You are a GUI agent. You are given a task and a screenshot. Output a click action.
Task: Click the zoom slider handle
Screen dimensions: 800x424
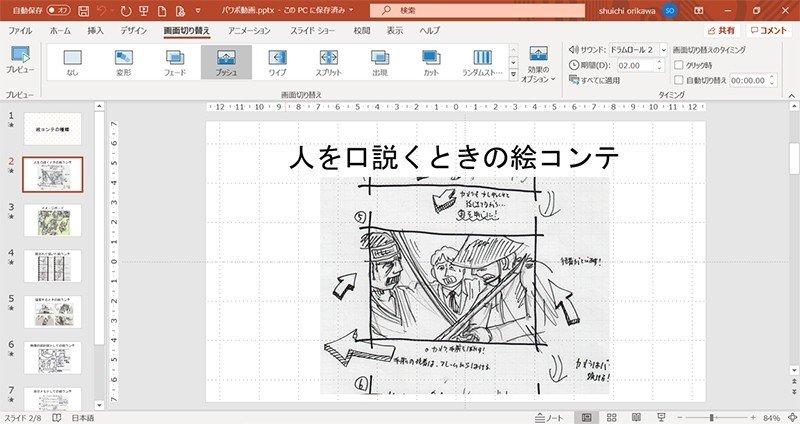[711, 418]
